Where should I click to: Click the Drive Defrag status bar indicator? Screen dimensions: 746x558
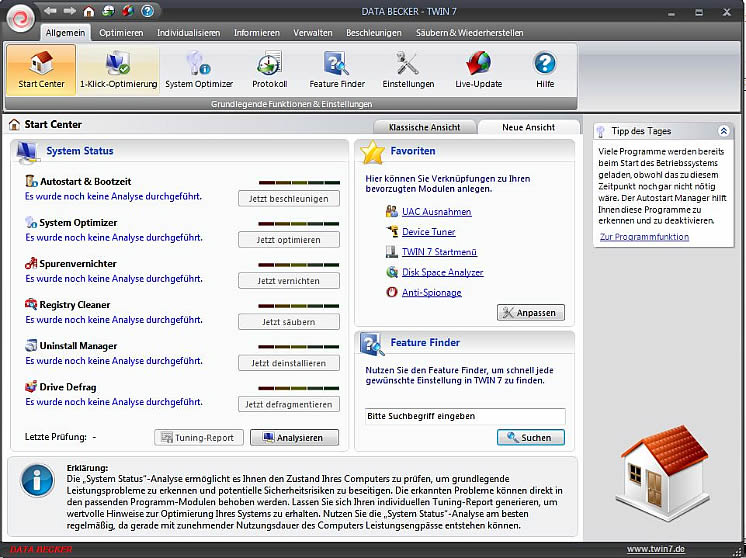(x=299, y=388)
